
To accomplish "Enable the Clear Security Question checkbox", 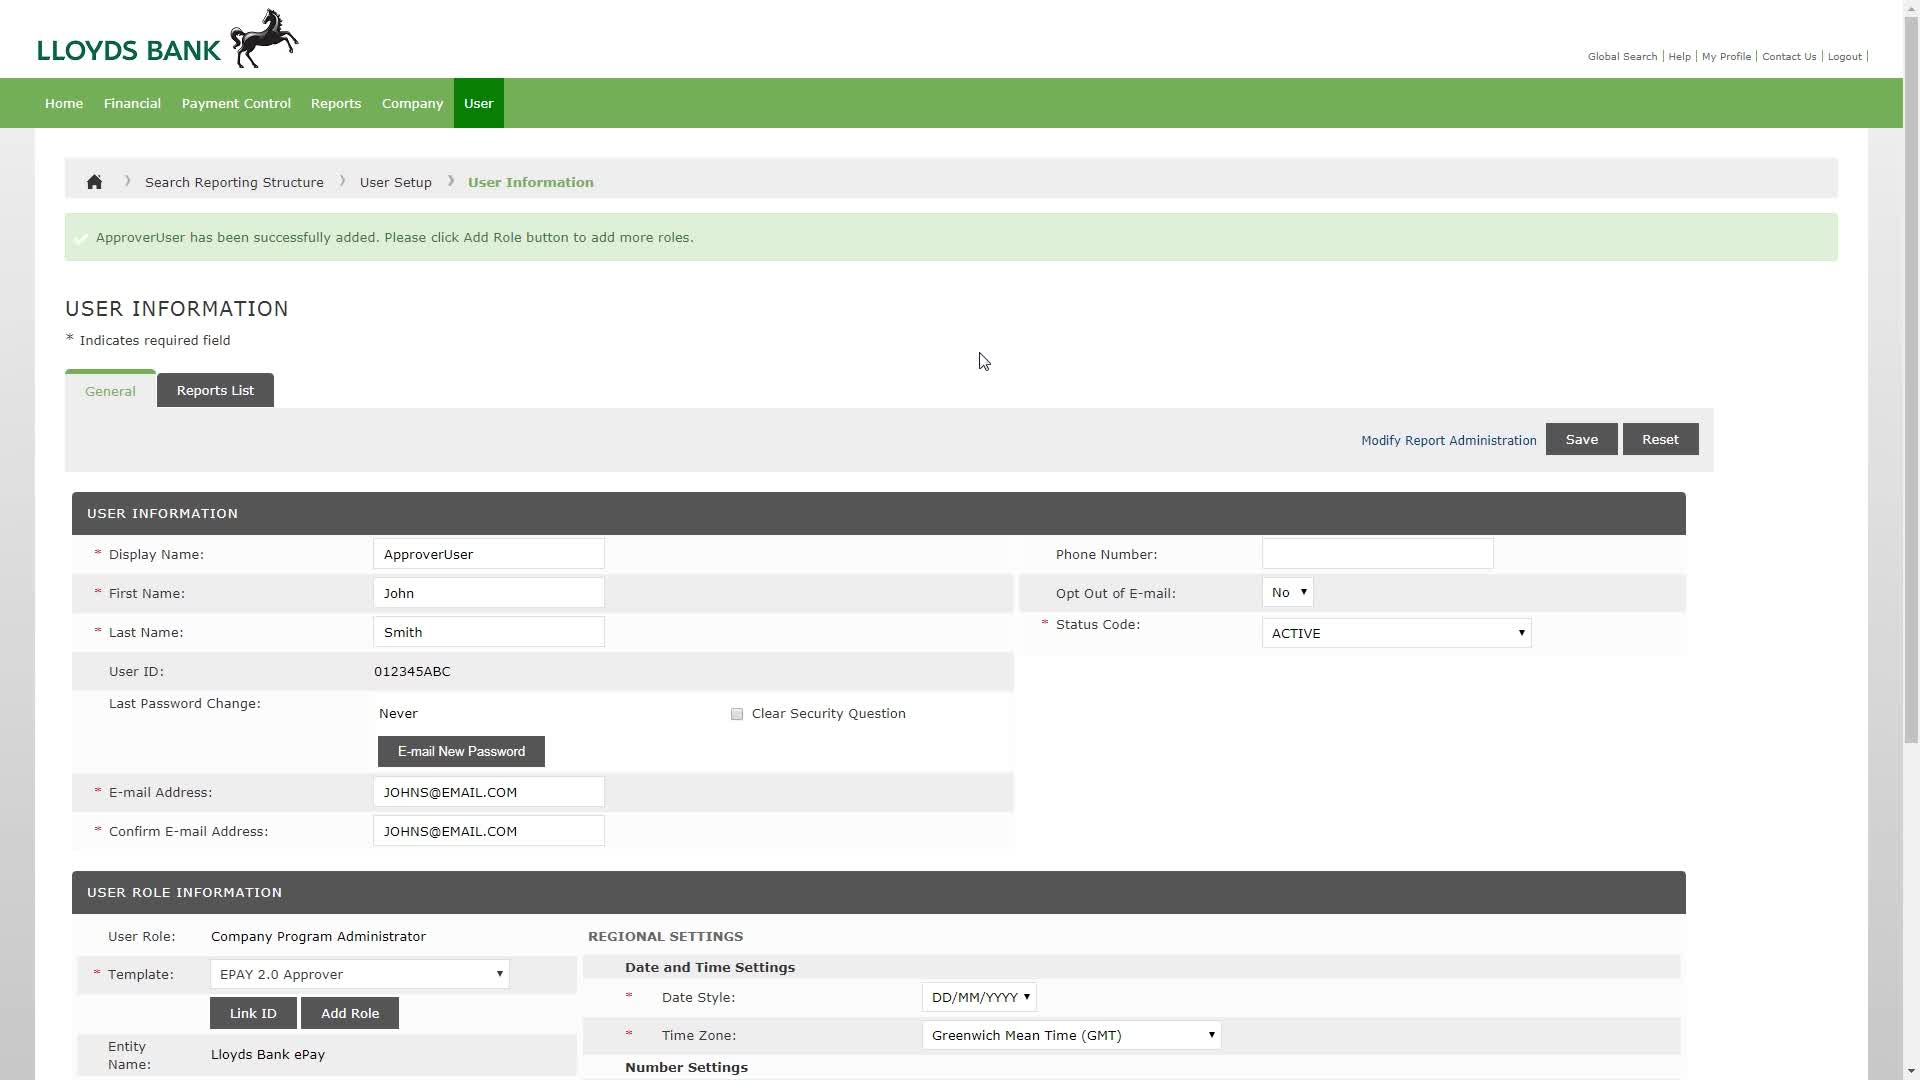I will pyautogui.click(x=737, y=713).
